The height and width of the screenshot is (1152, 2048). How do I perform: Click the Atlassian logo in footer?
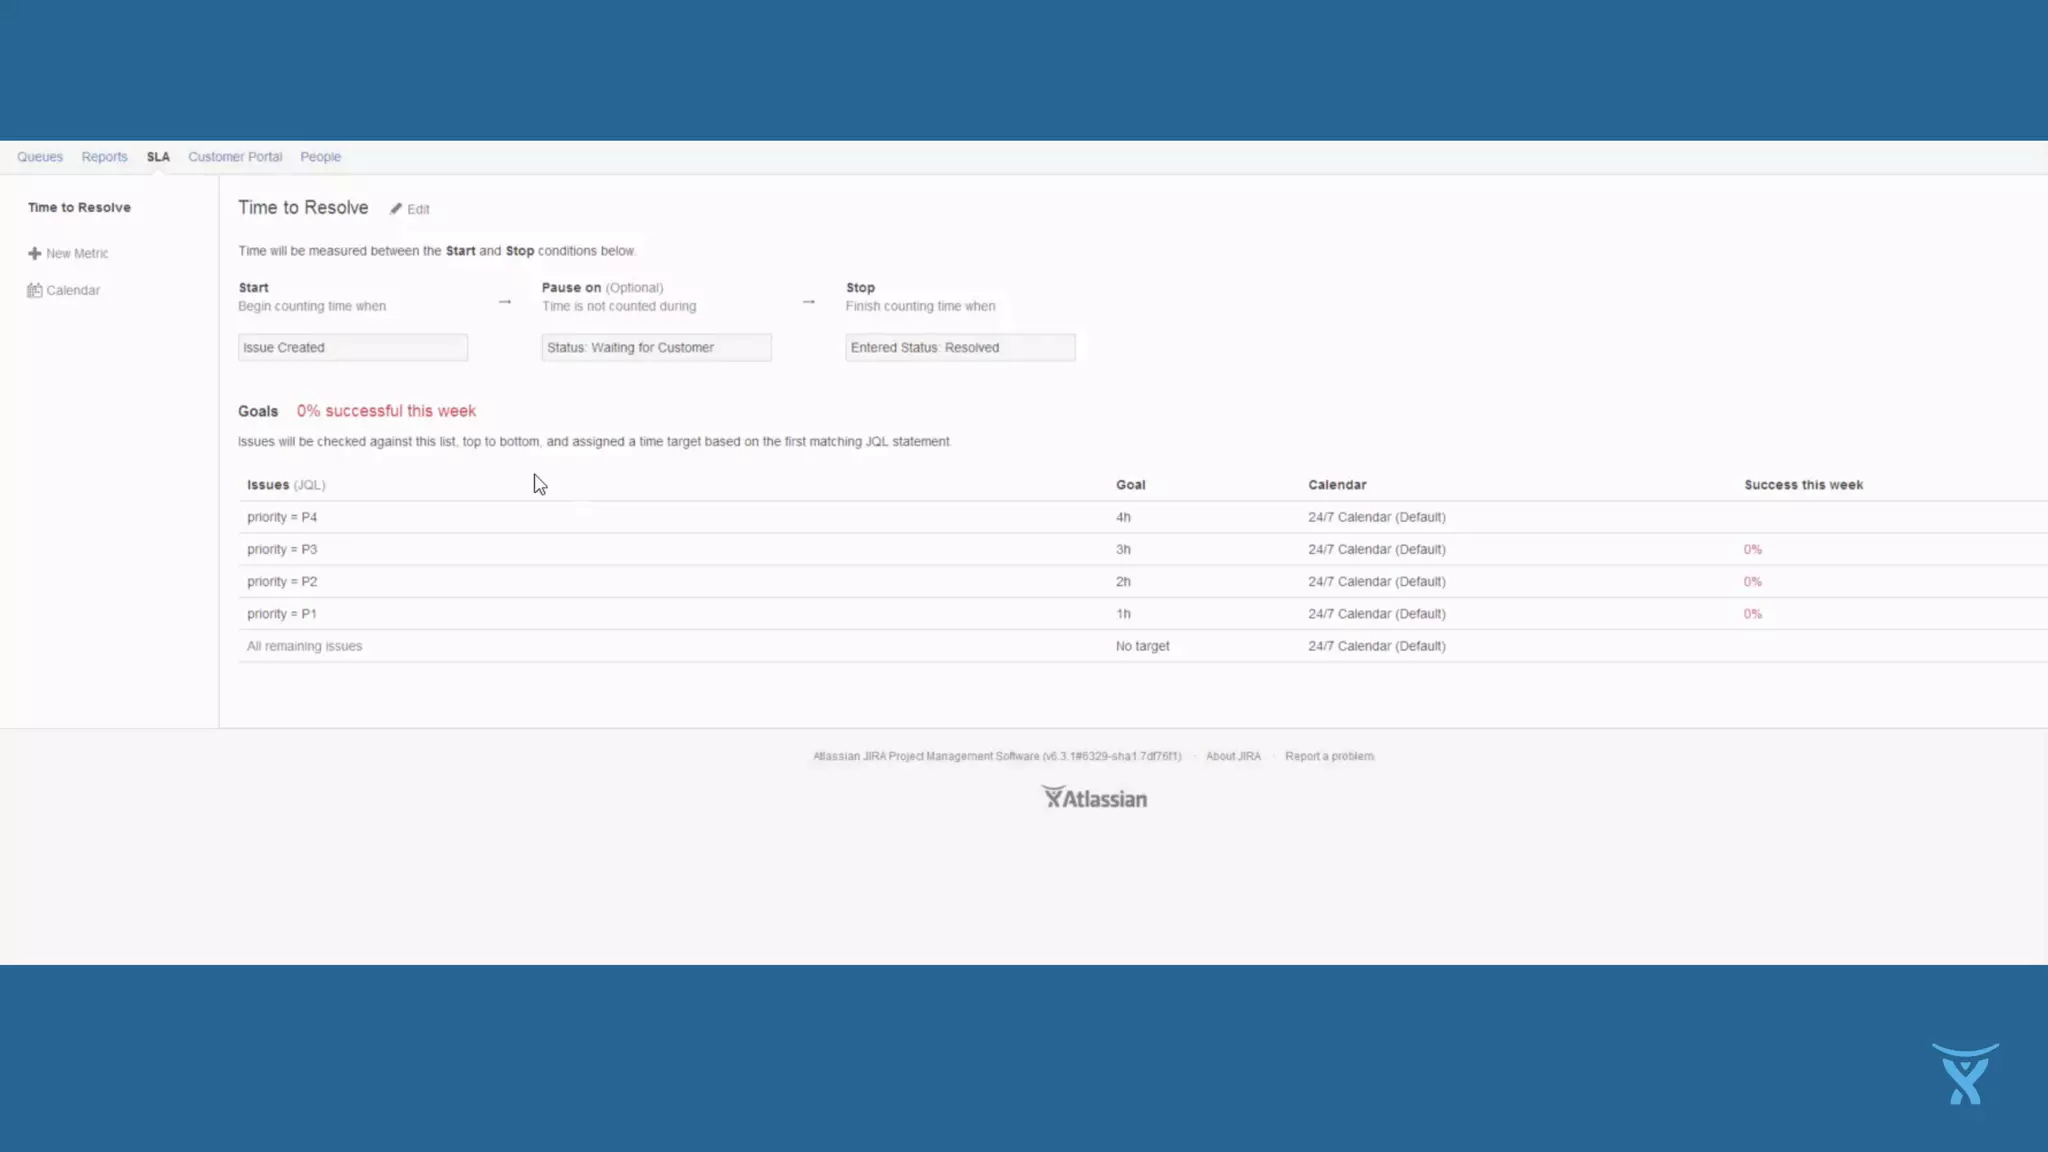tap(1094, 798)
